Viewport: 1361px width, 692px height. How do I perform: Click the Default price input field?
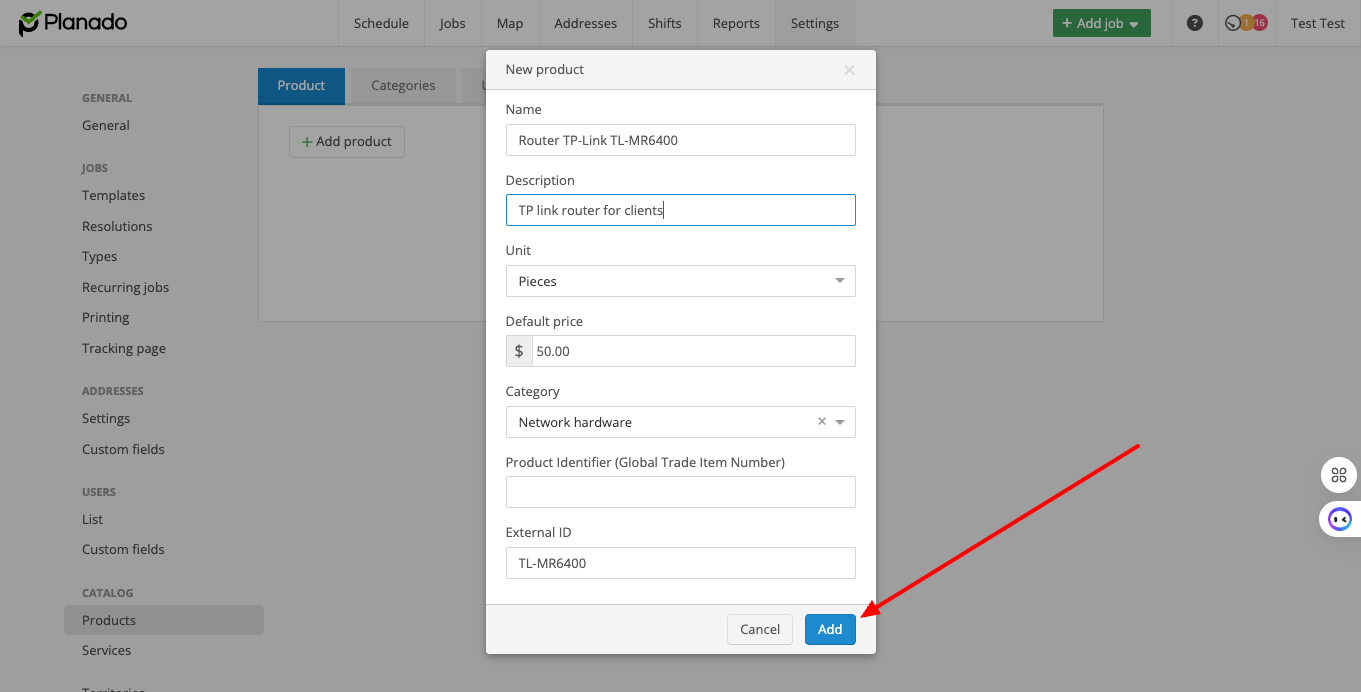[694, 351]
